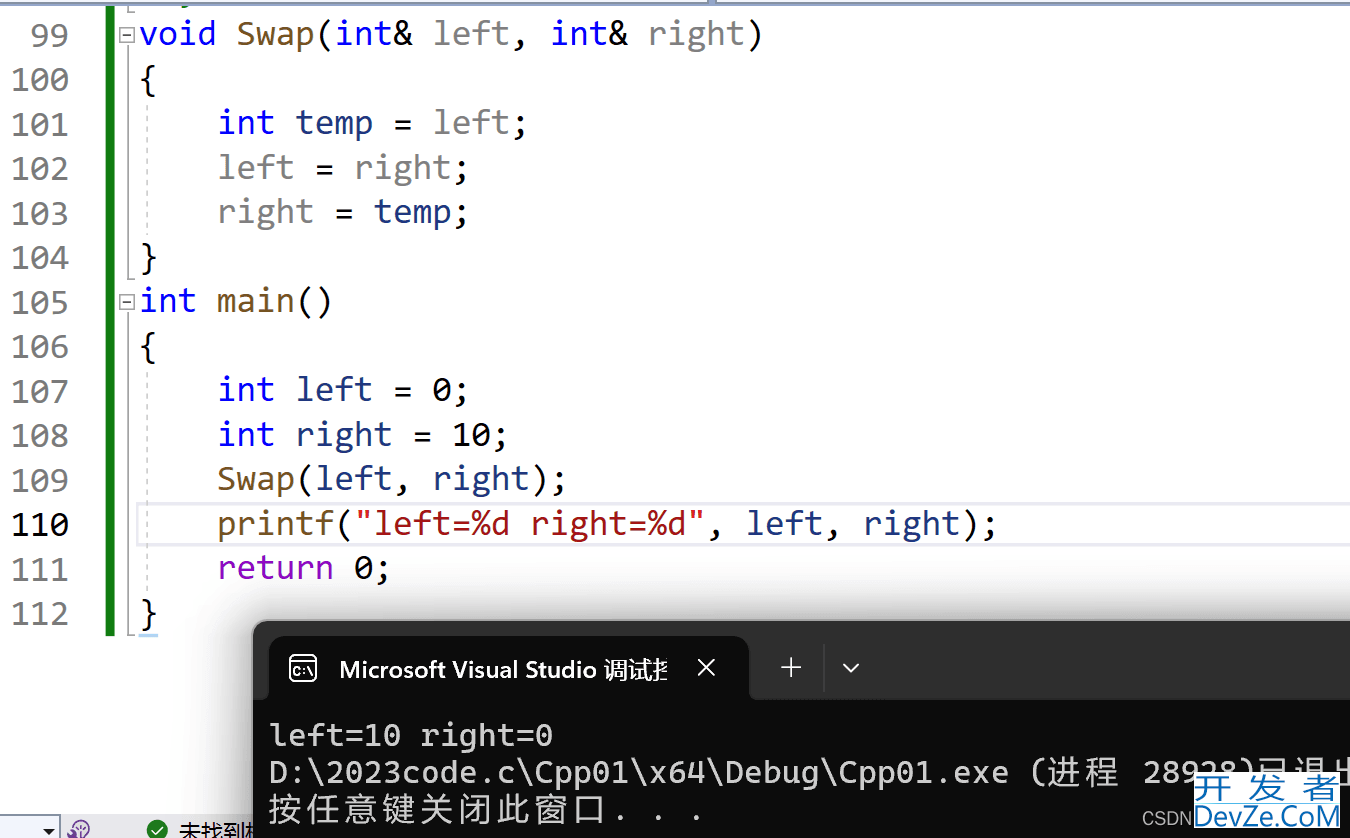Click 'int right = 10;' on line 108
Viewport: 1350px width, 838px height.
pyautogui.click(x=363, y=435)
